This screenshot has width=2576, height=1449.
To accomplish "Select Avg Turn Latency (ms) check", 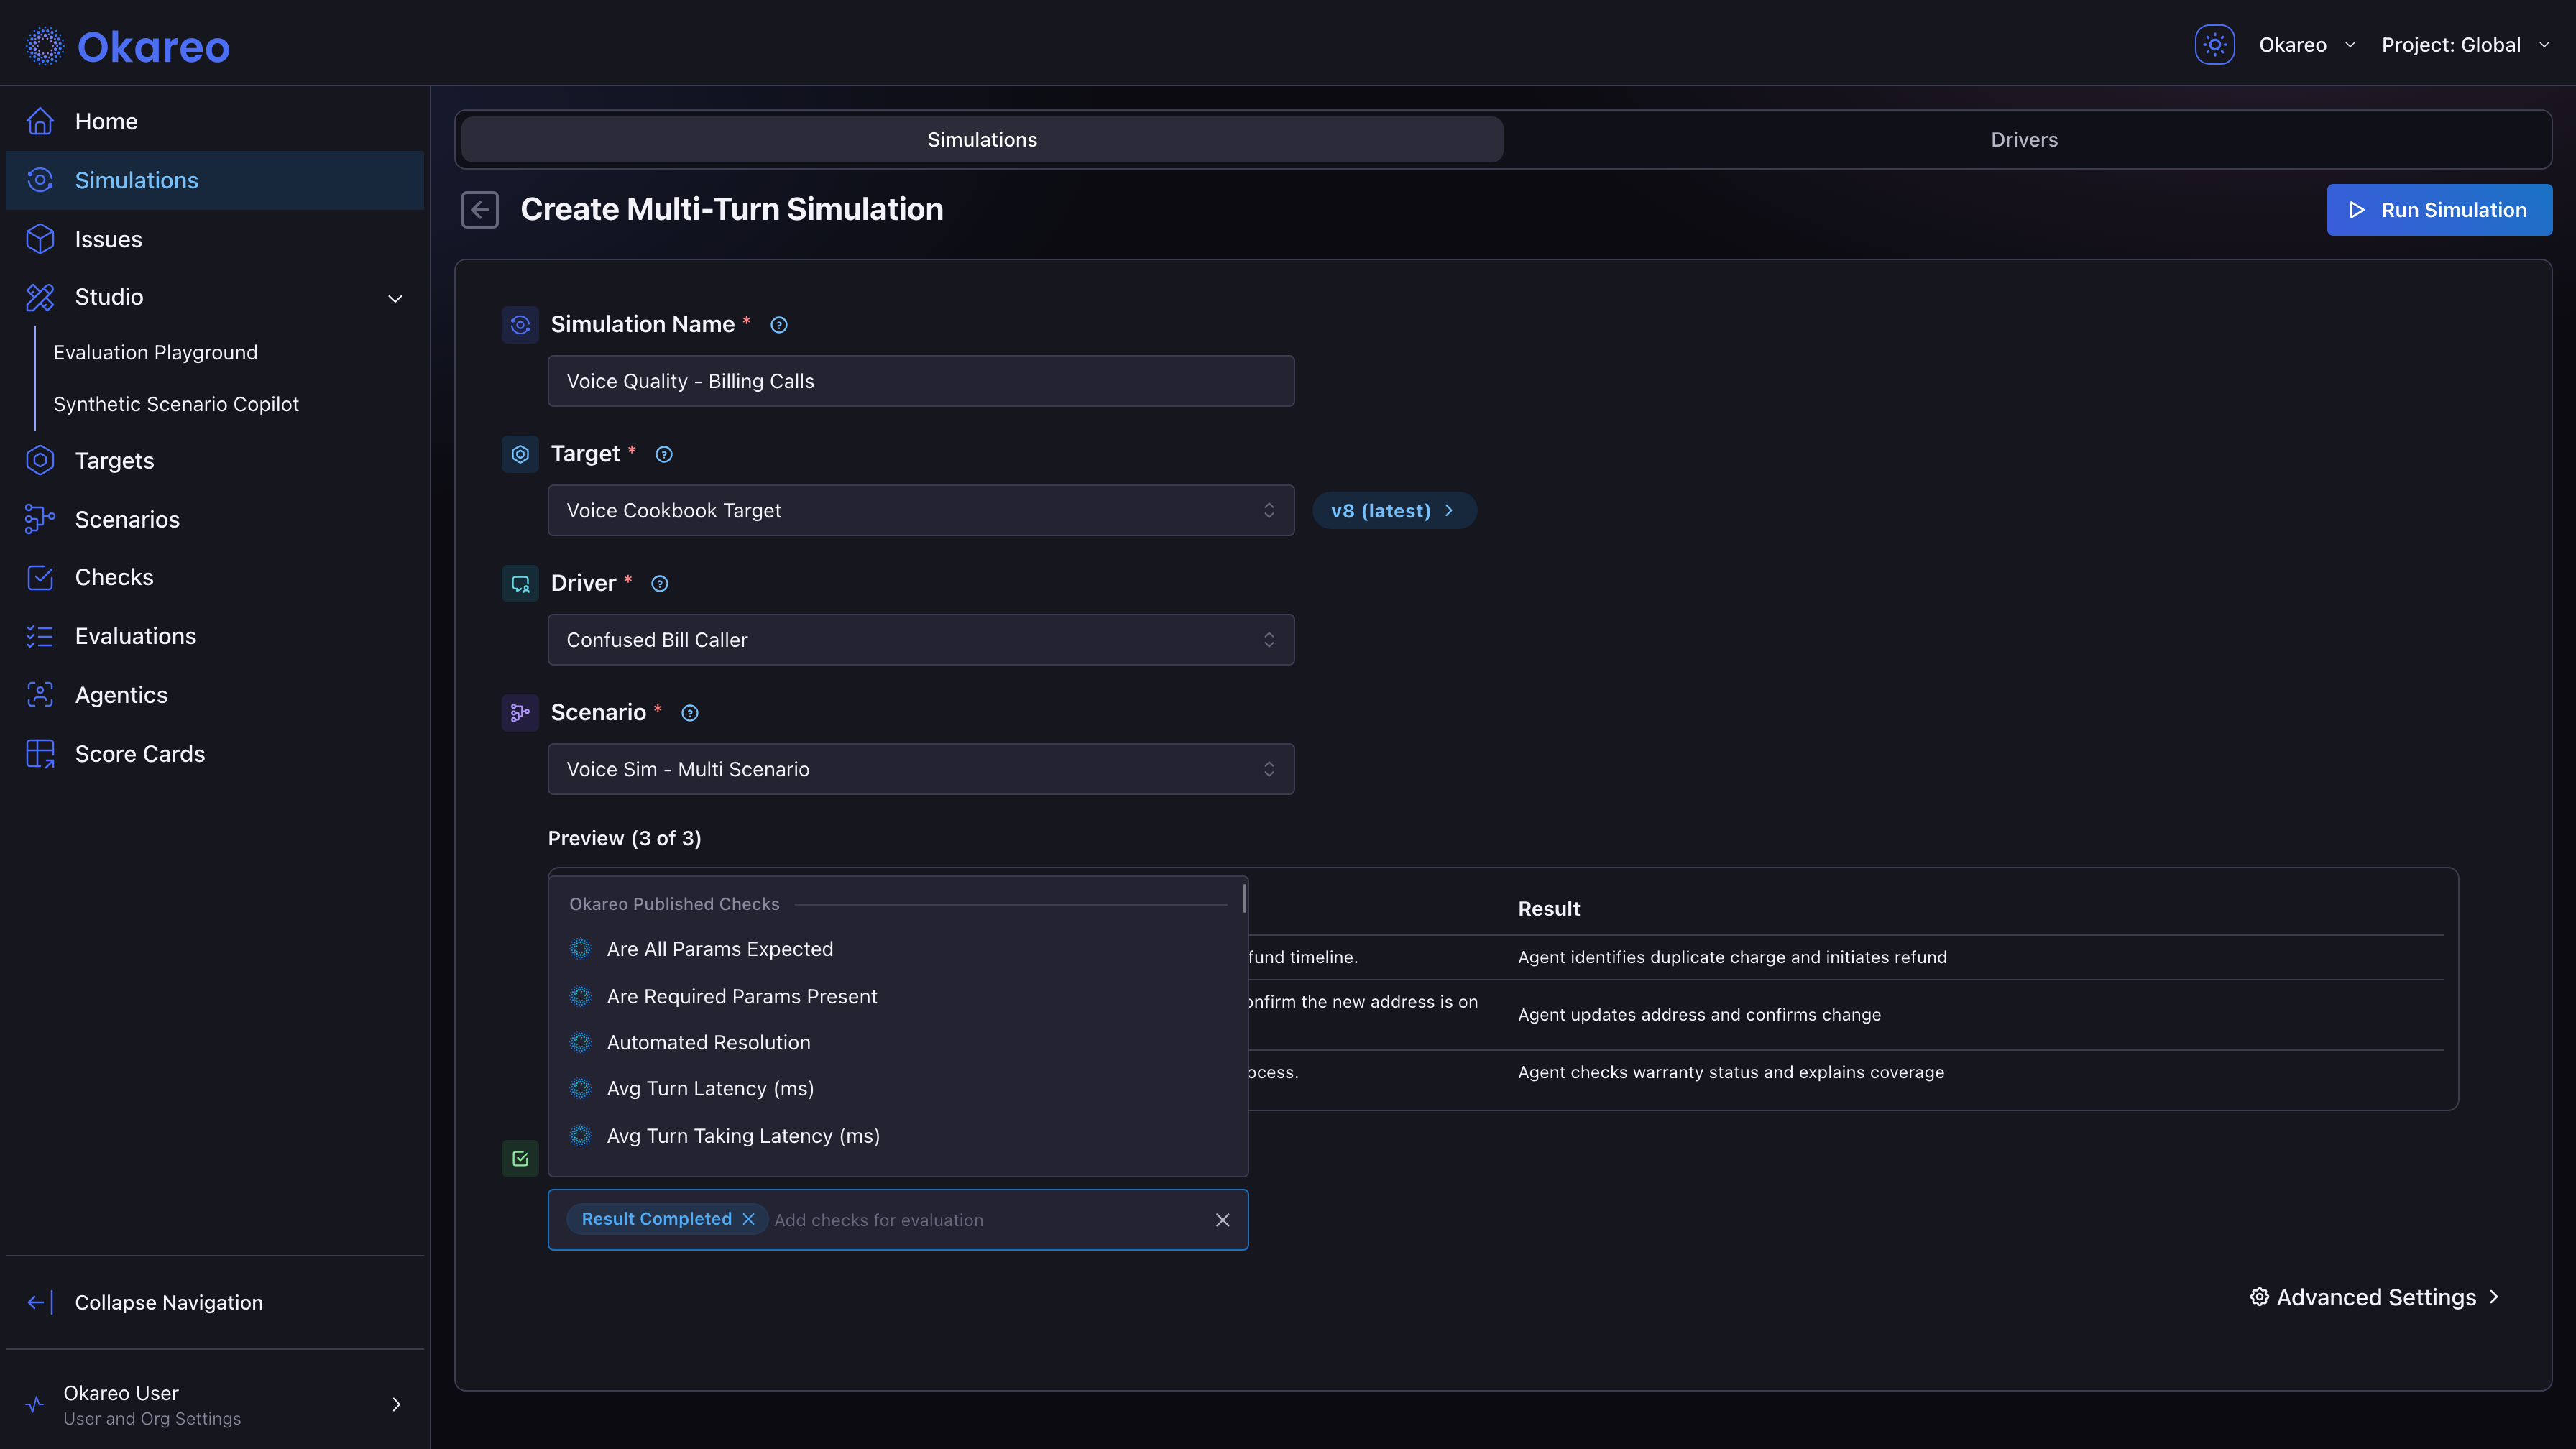I will coord(898,1088).
